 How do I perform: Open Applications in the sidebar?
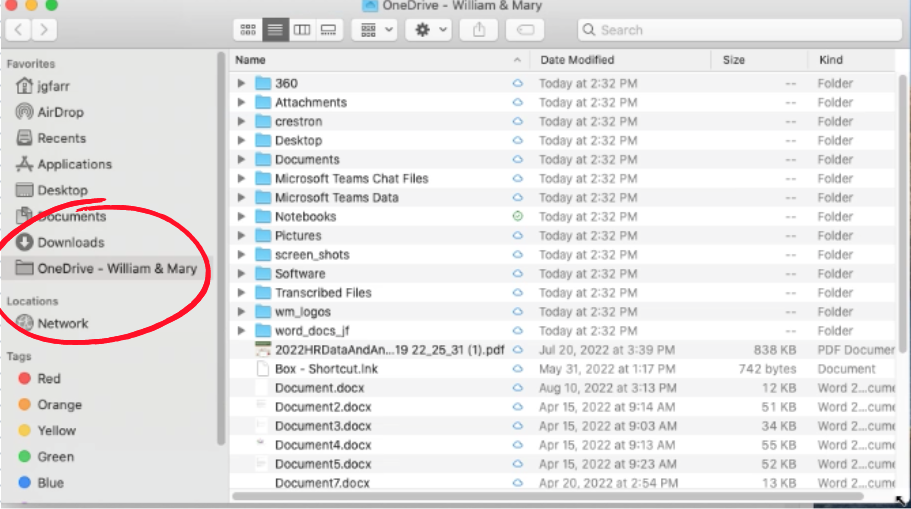(x=74, y=164)
